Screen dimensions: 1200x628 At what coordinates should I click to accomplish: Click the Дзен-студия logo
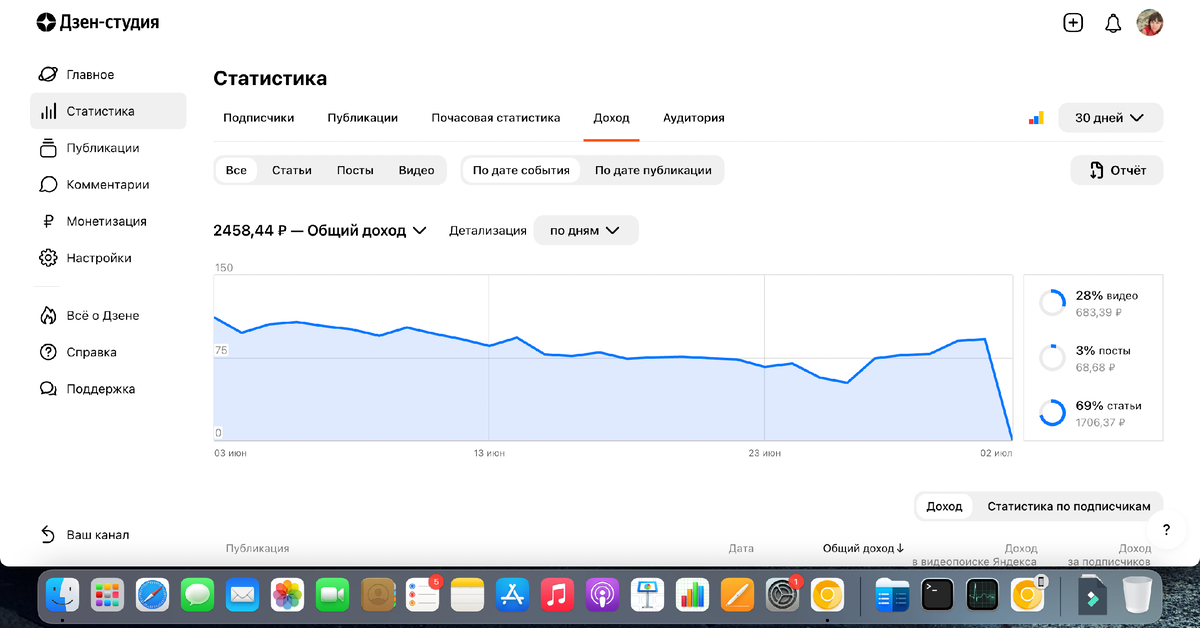[x=97, y=22]
